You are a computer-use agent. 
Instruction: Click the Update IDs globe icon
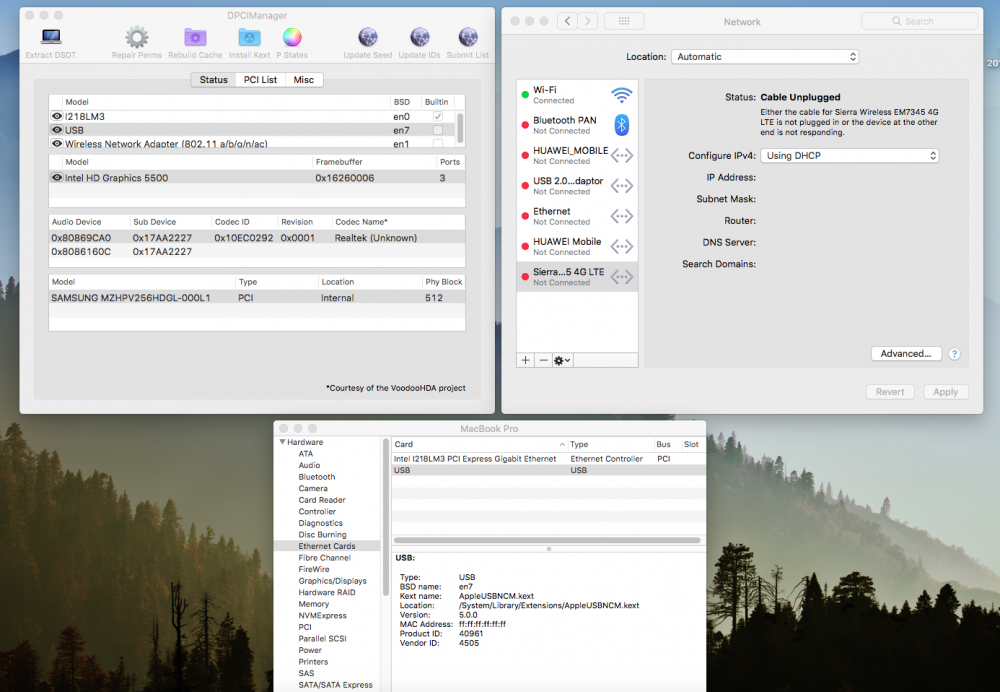(420, 37)
